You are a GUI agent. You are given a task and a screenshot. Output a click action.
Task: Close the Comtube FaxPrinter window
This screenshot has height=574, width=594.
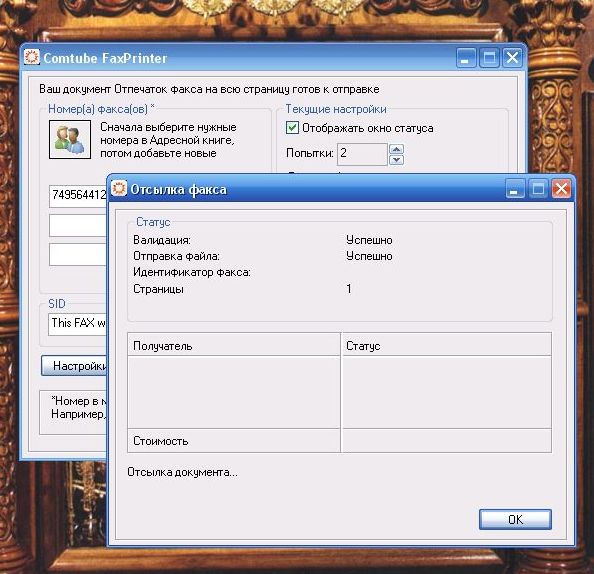pos(513,58)
